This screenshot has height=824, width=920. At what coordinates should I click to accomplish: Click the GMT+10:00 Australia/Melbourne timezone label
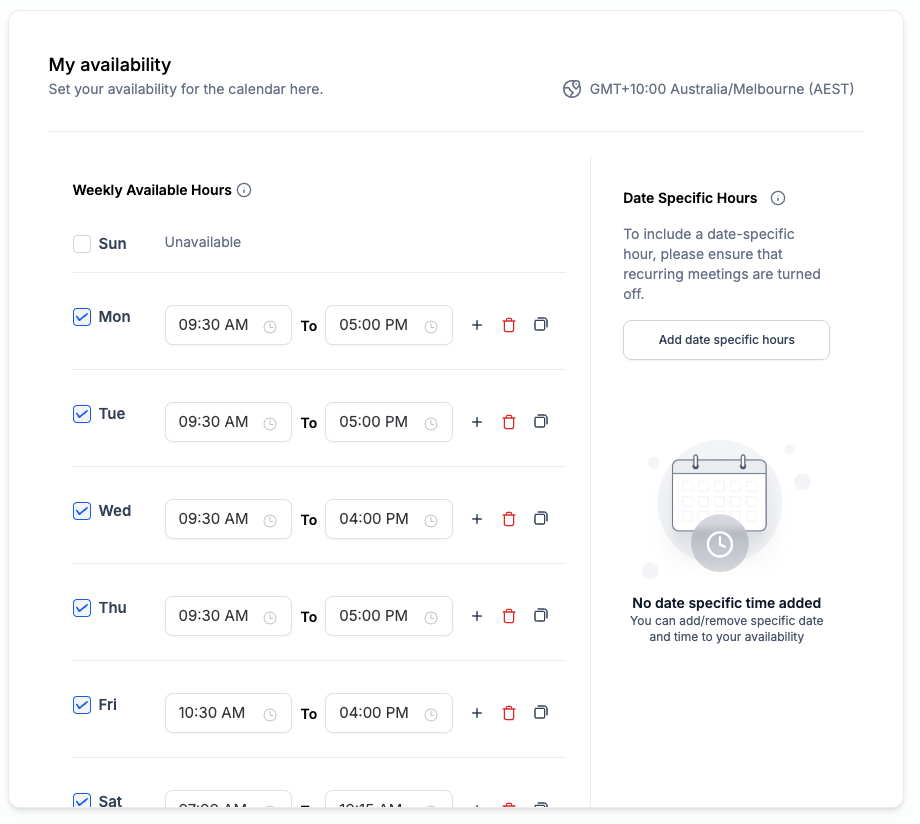(x=721, y=89)
